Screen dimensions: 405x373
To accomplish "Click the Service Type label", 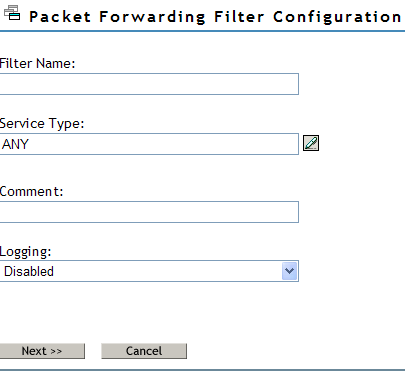I will 42,124.
